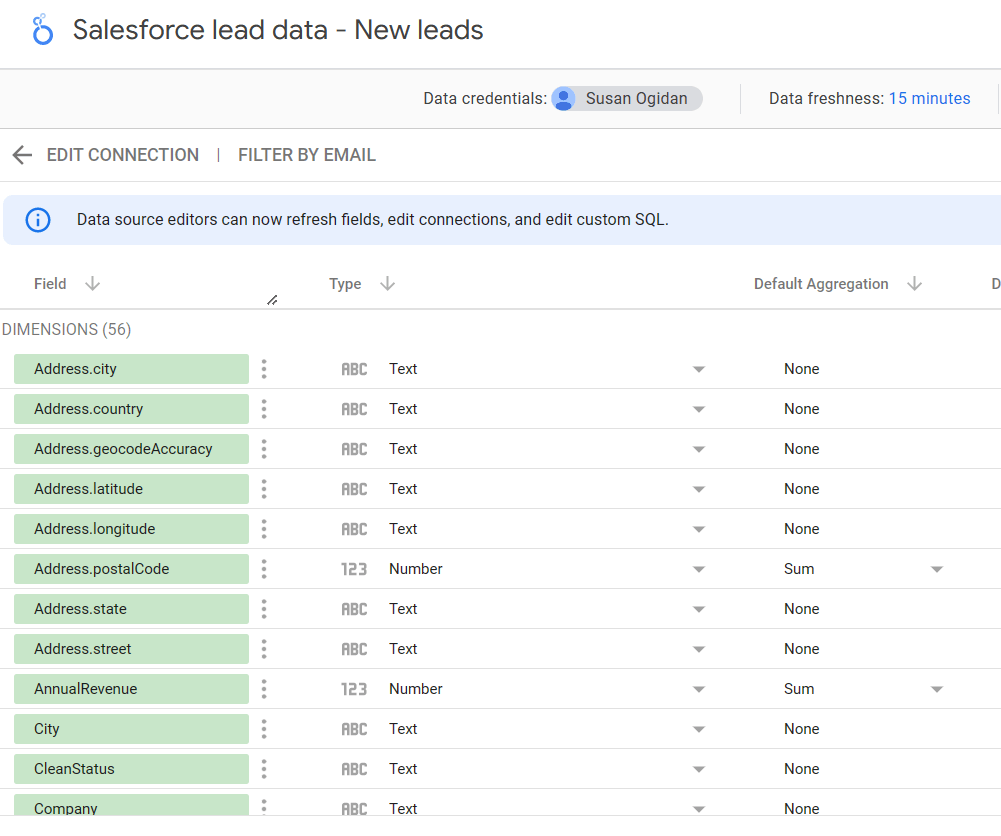Toggle the sort arrow on the Type column

(x=387, y=284)
